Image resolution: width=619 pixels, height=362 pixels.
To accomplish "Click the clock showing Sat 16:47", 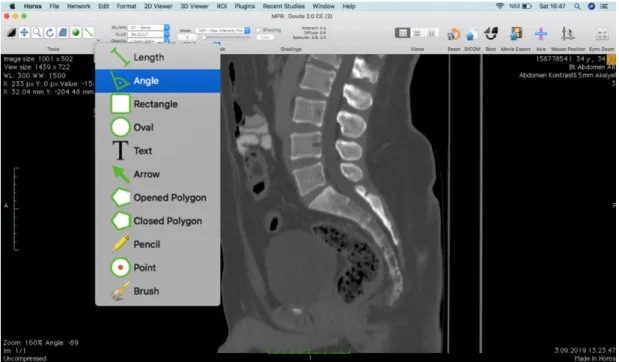I will pyautogui.click(x=552, y=6).
